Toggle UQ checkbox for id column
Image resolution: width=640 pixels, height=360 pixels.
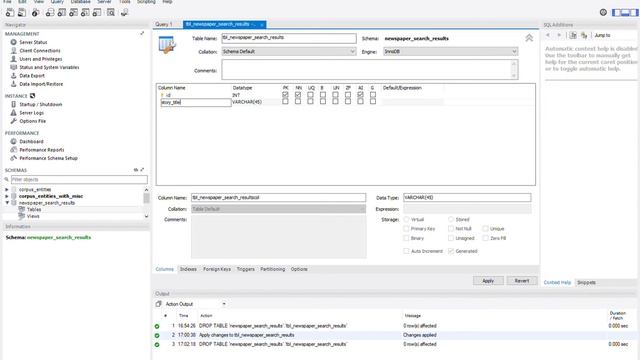click(x=311, y=95)
